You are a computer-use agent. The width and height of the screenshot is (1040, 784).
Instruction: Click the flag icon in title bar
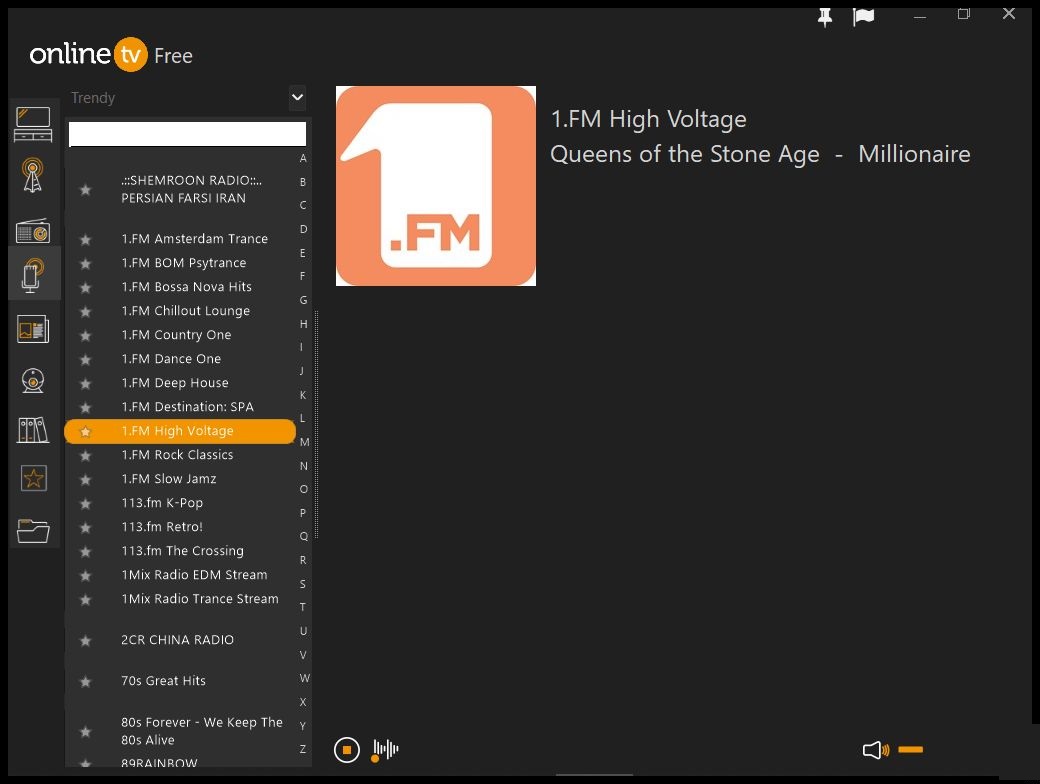tap(863, 17)
